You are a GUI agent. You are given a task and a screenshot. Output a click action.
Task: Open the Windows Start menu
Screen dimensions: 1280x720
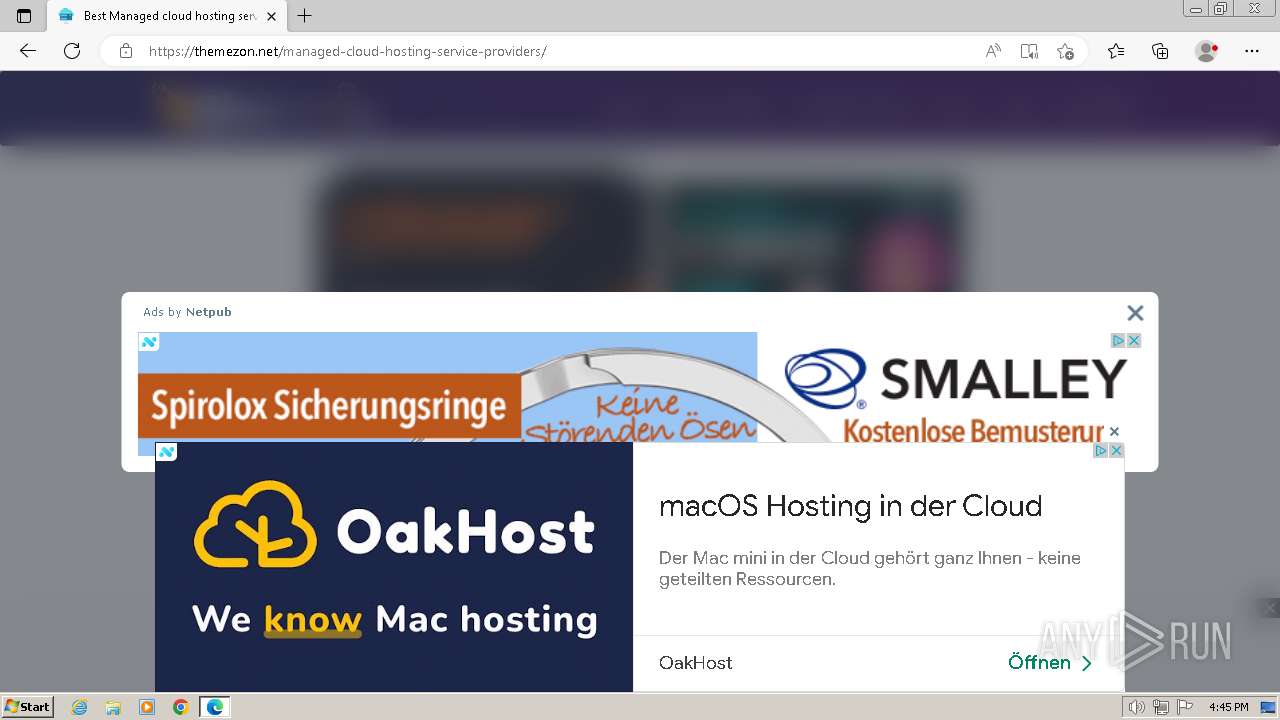(x=27, y=707)
